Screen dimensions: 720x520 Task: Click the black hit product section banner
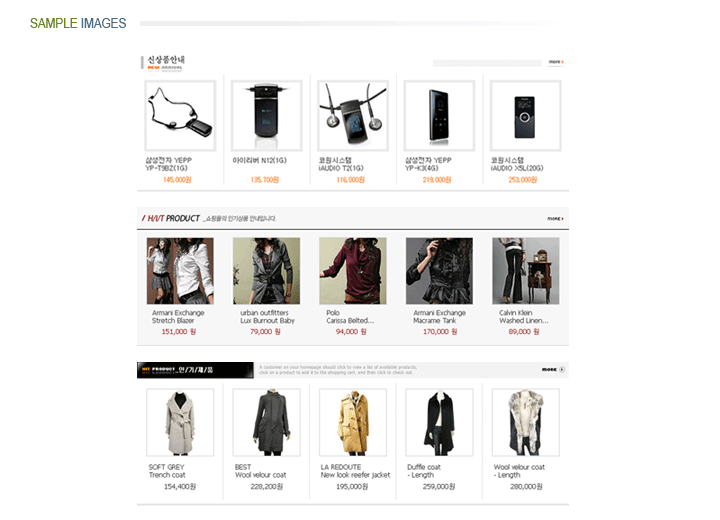tap(195, 370)
